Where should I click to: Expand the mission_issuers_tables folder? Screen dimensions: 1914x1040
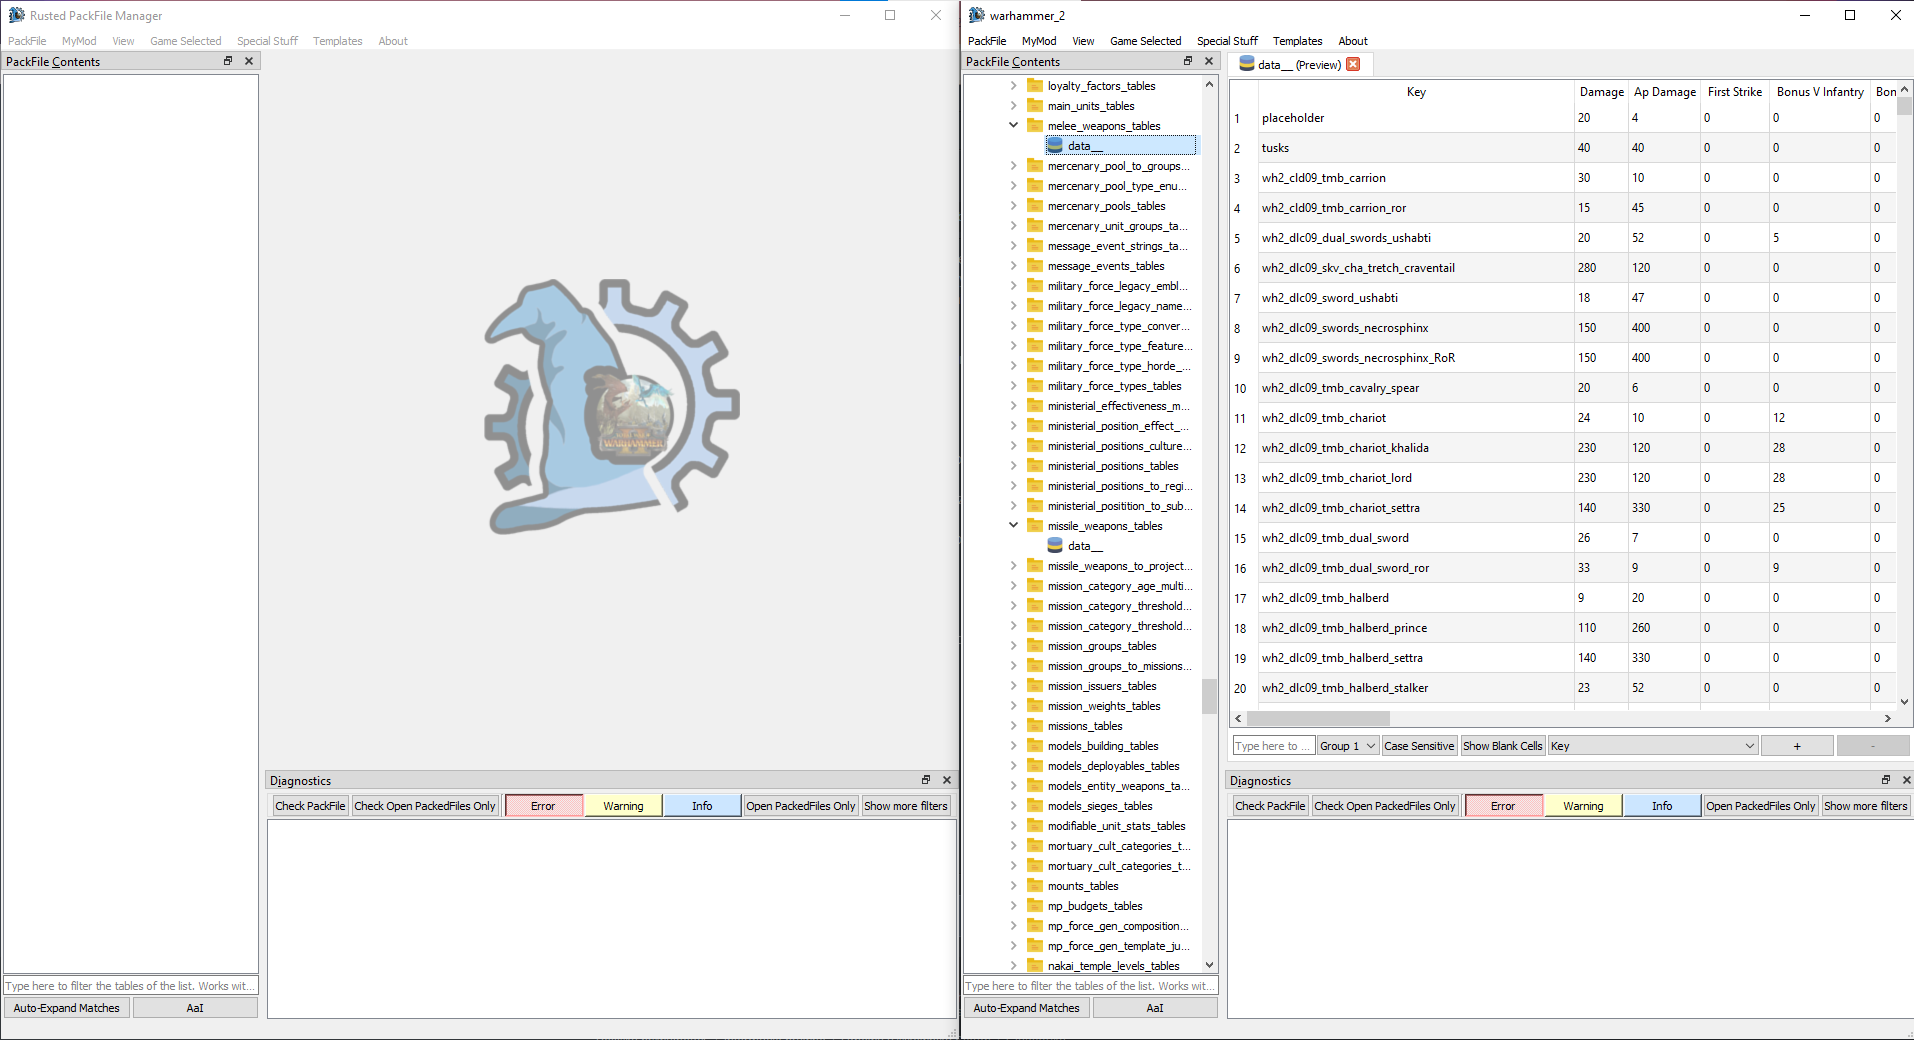coord(1013,686)
